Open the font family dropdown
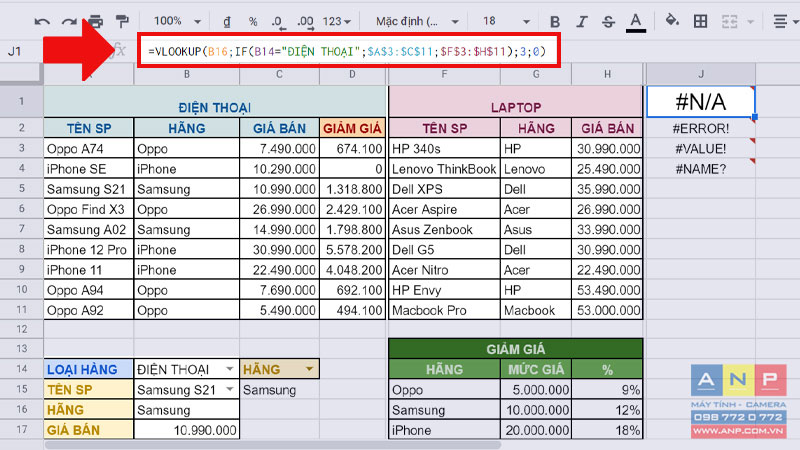 (417, 21)
